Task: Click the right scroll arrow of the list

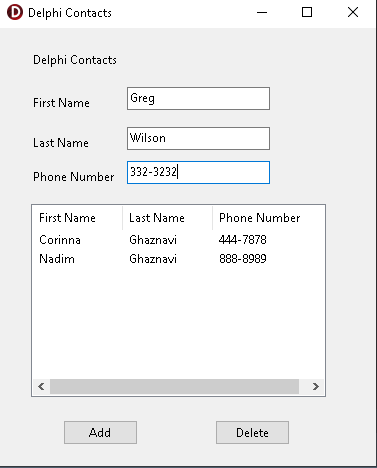Action: 315,386
